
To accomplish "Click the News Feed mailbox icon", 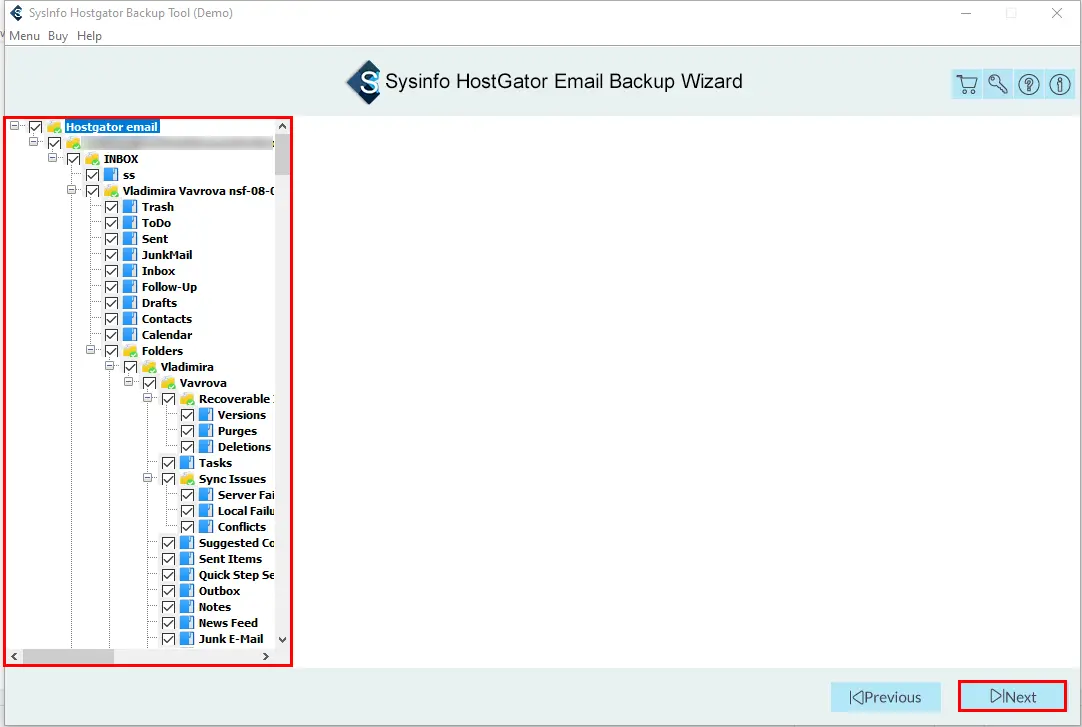I will 187,623.
